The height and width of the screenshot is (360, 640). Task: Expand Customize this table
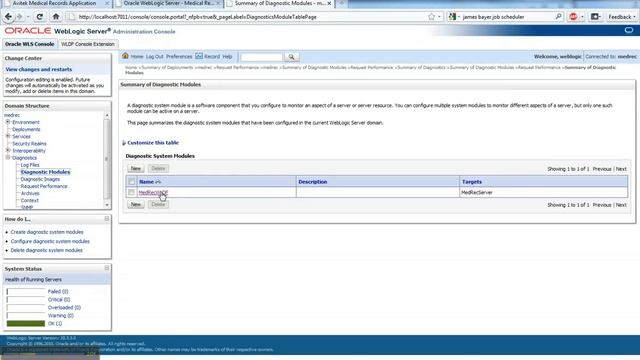point(153,142)
